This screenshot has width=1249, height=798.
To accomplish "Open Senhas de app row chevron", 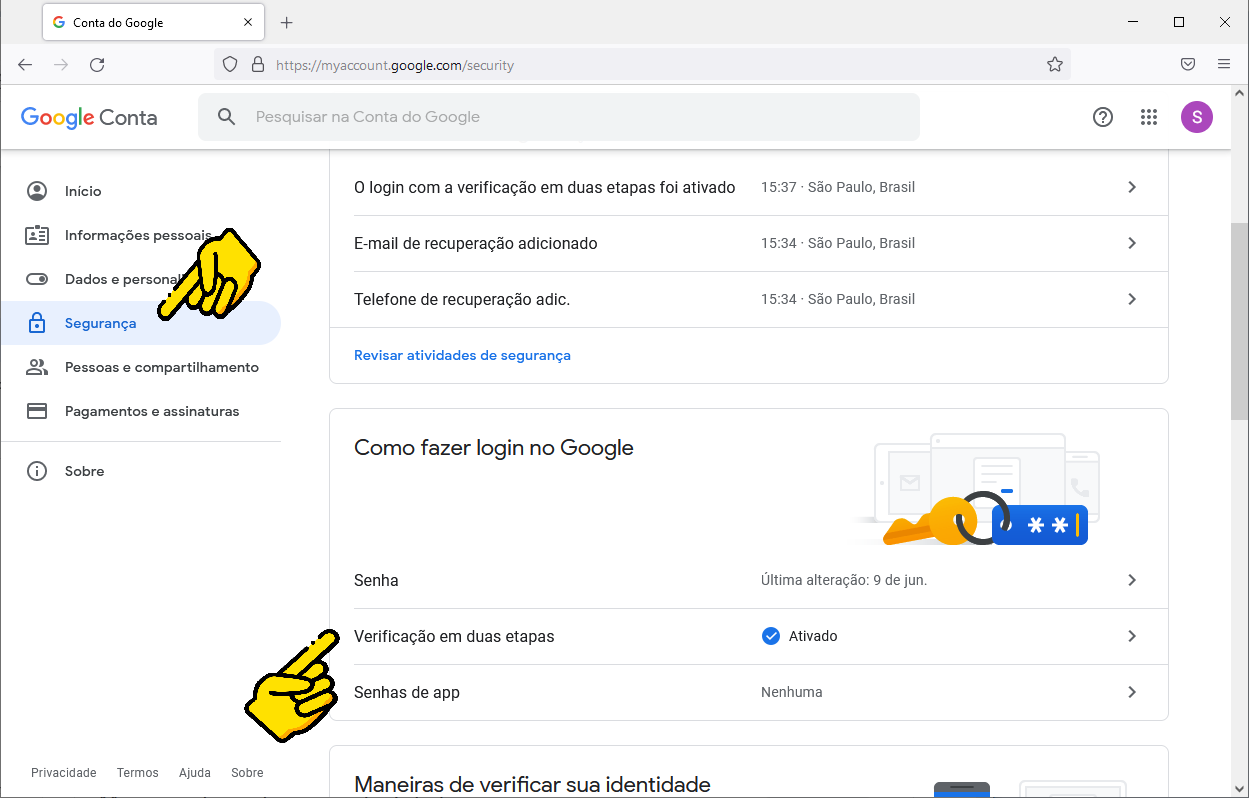I will (x=1132, y=692).
